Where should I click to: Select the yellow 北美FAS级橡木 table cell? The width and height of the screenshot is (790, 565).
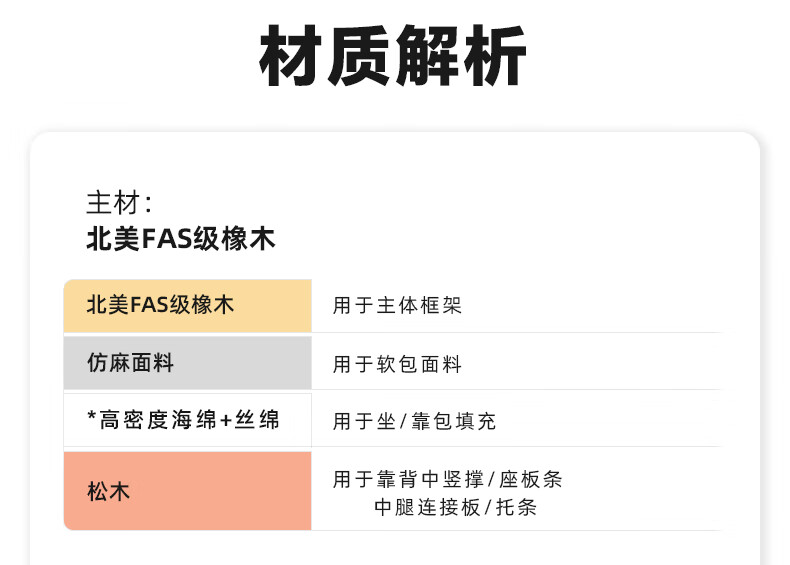pyautogui.click(x=187, y=305)
